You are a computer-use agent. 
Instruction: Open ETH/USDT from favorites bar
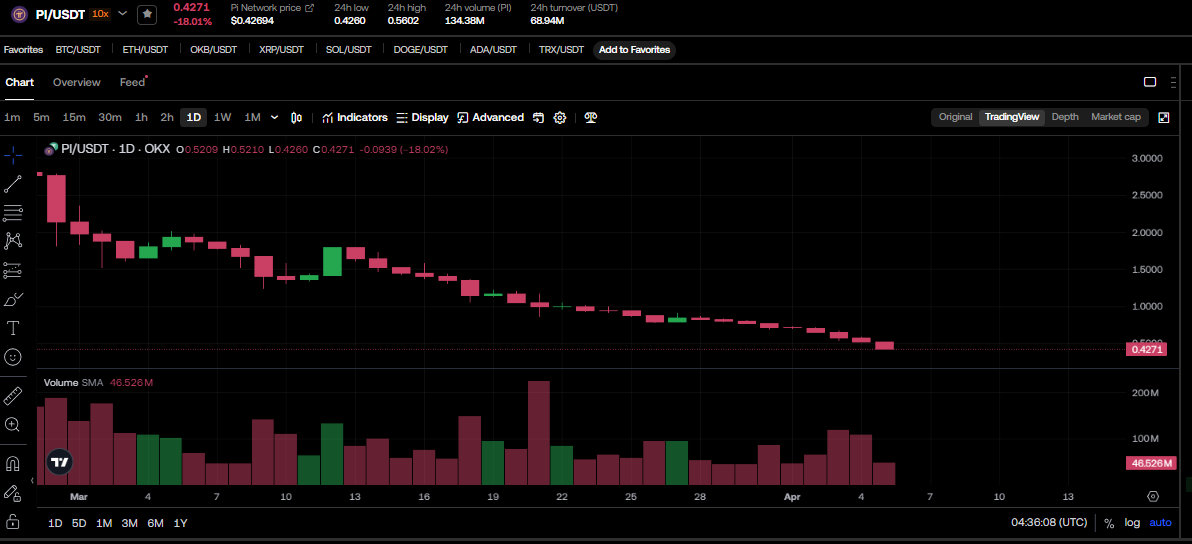145,50
